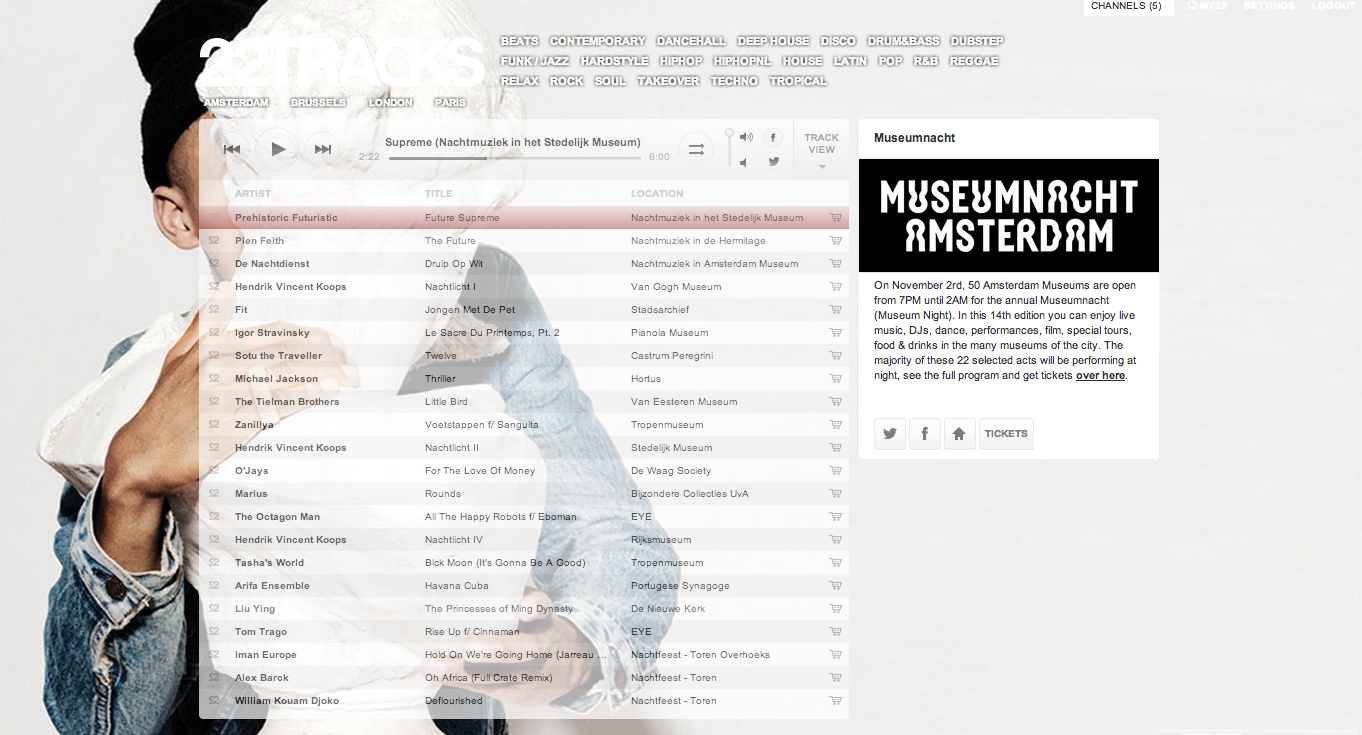Buy Future Supreme via cart icon
Viewport: 1362px width, 735px height.
[x=835, y=217]
